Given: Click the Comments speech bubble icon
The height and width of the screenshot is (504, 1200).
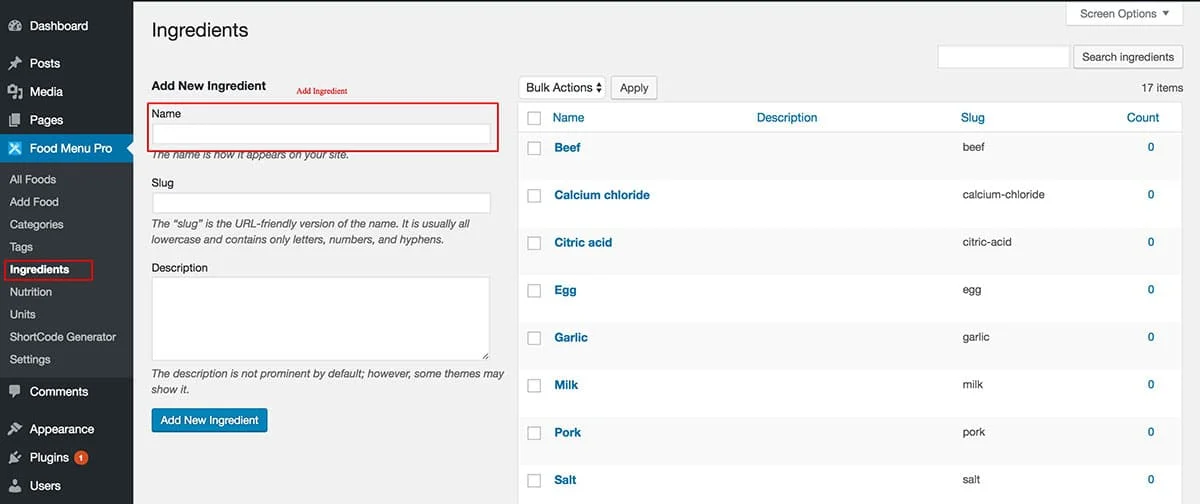Looking at the screenshot, I should pos(15,392).
